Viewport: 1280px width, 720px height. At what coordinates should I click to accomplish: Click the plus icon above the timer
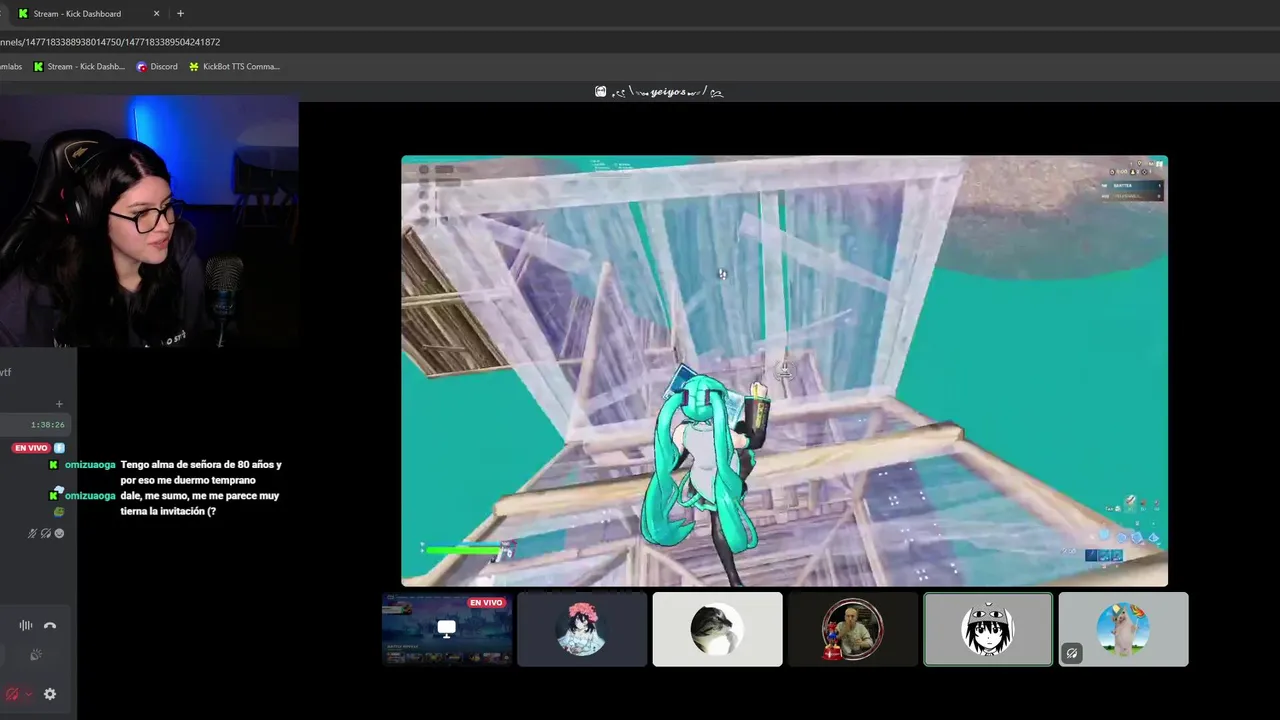[59, 404]
